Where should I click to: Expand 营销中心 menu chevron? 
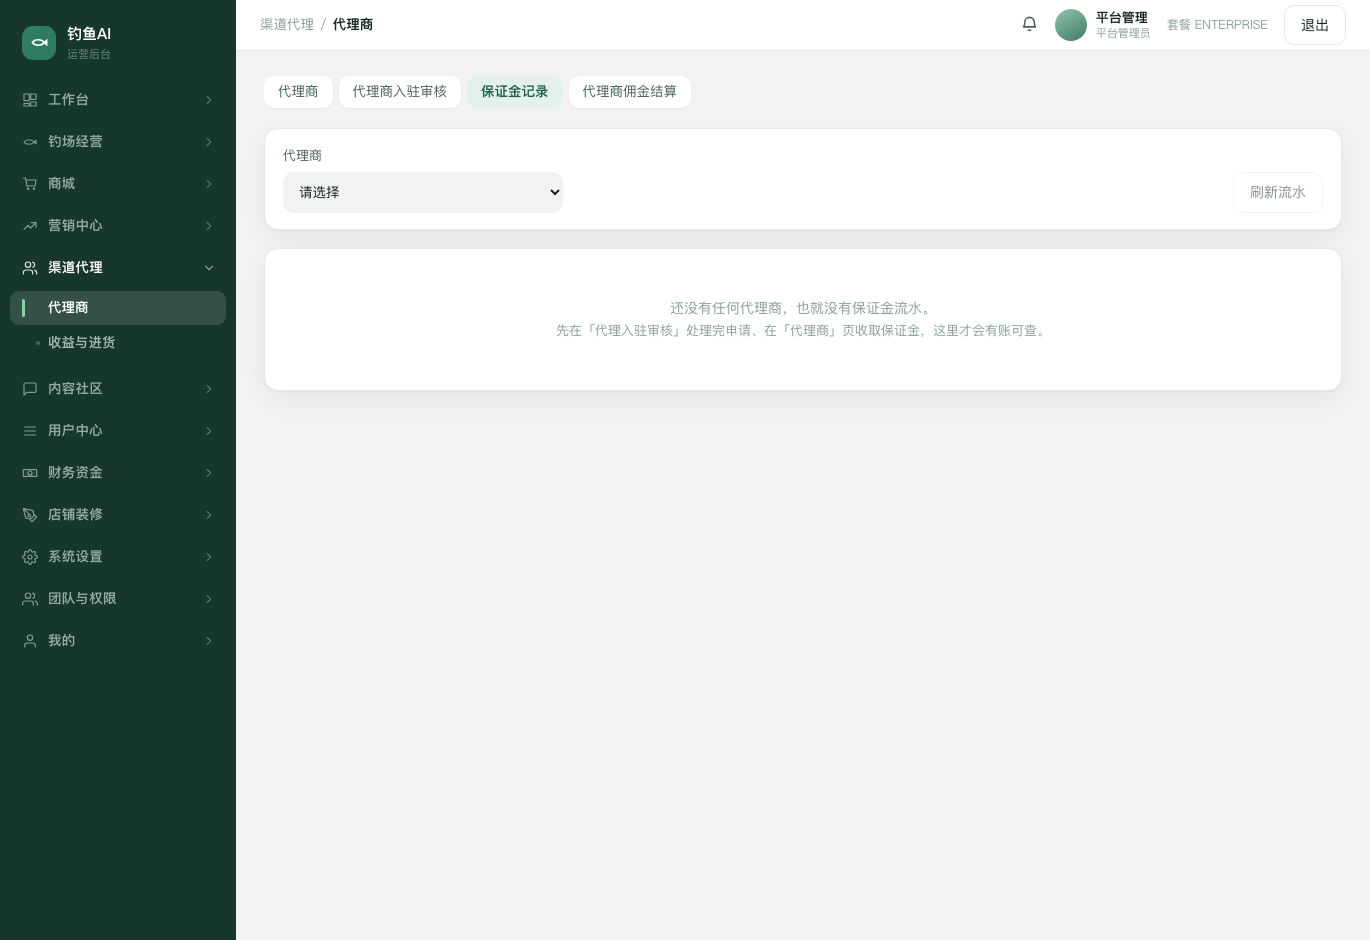coord(209,226)
